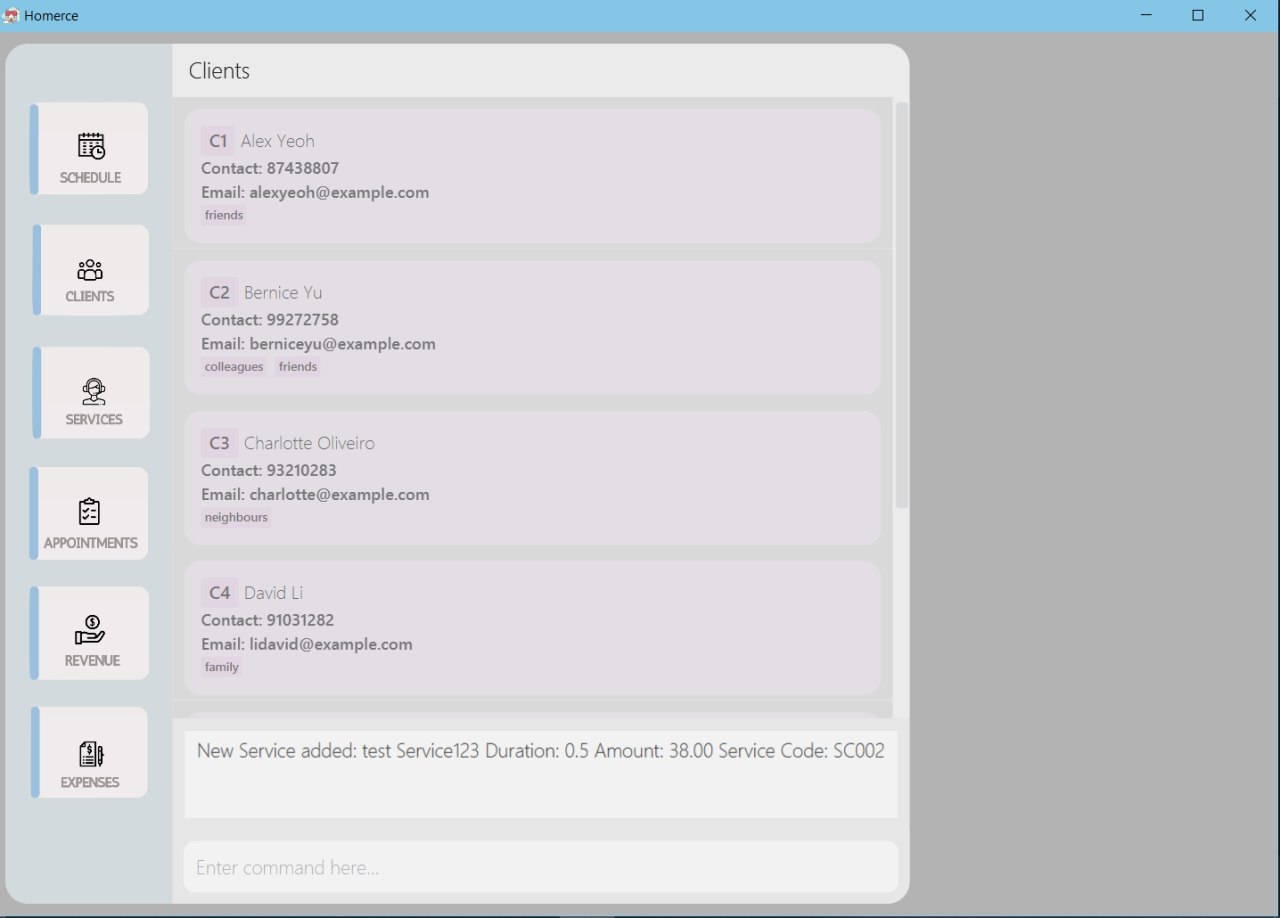Click the 'colleagues' tag on Bernice Yu
This screenshot has width=1280, height=918.
pyautogui.click(x=234, y=367)
